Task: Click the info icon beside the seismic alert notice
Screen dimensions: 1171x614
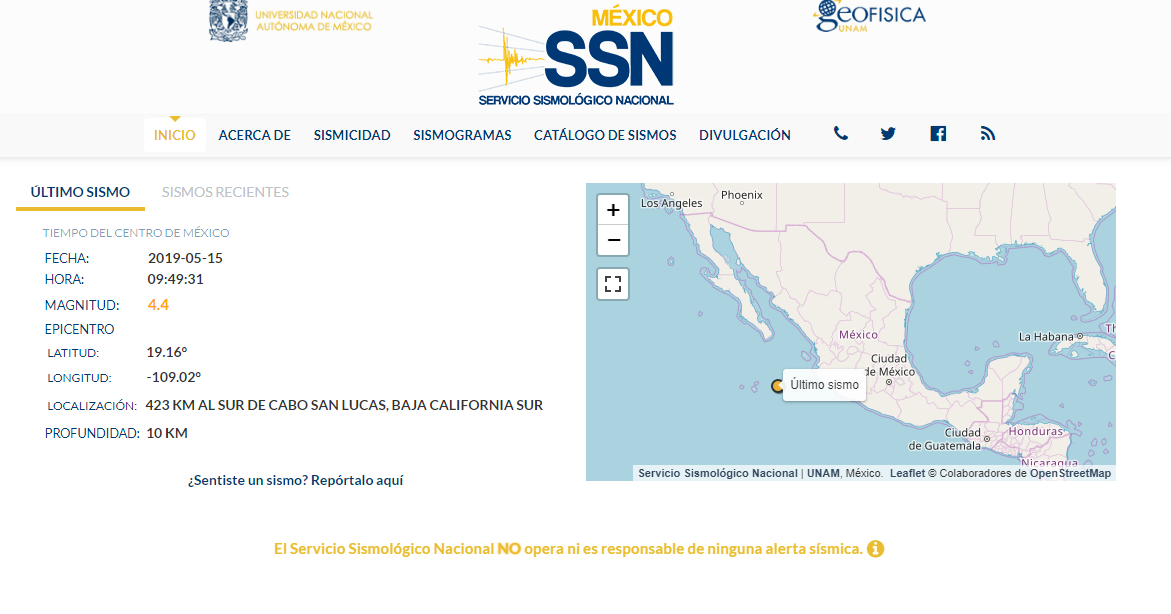Action: 875,549
